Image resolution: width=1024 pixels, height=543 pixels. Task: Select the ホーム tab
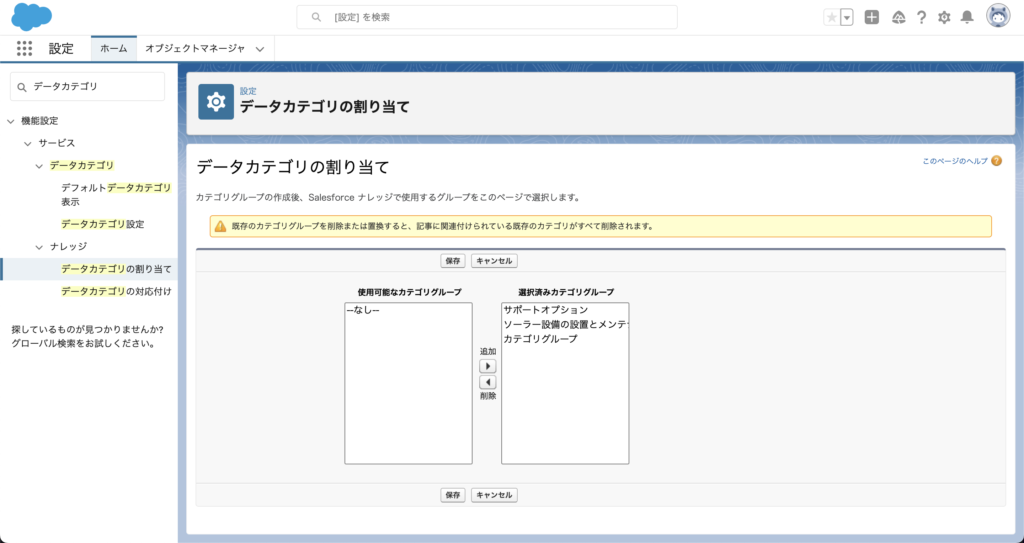click(114, 48)
